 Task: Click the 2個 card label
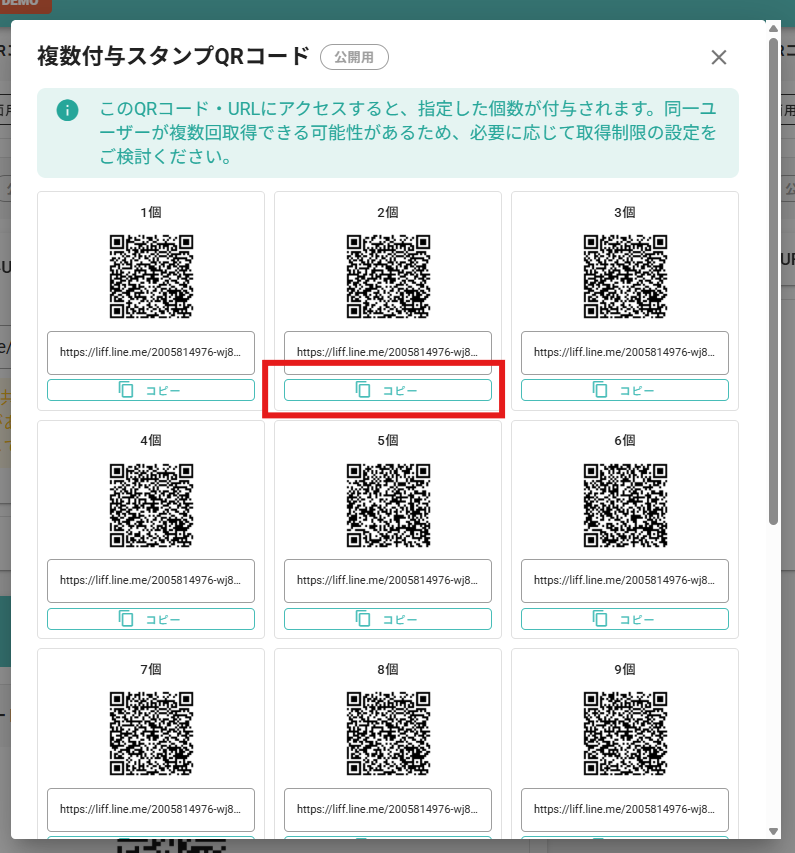[x=388, y=212]
